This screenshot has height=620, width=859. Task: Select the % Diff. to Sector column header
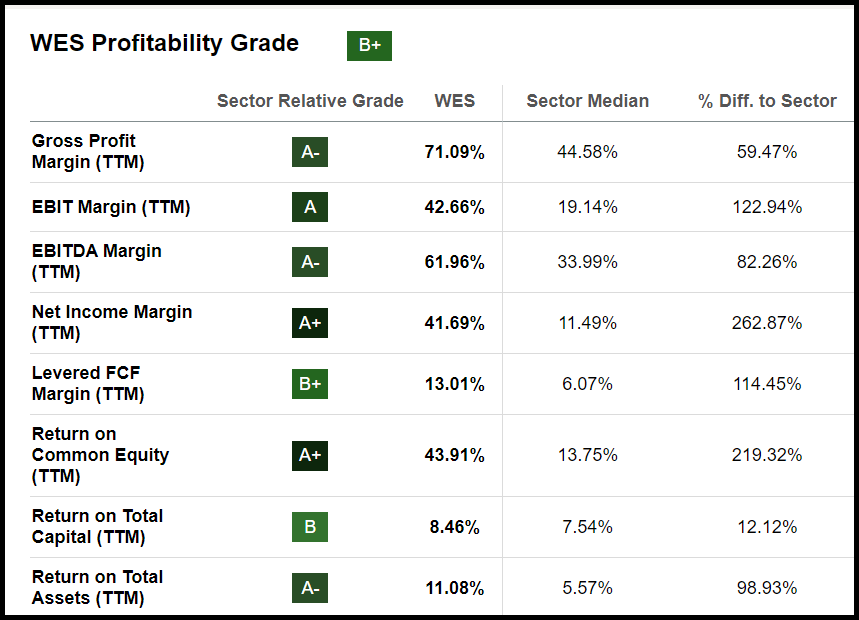(x=767, y=101)
